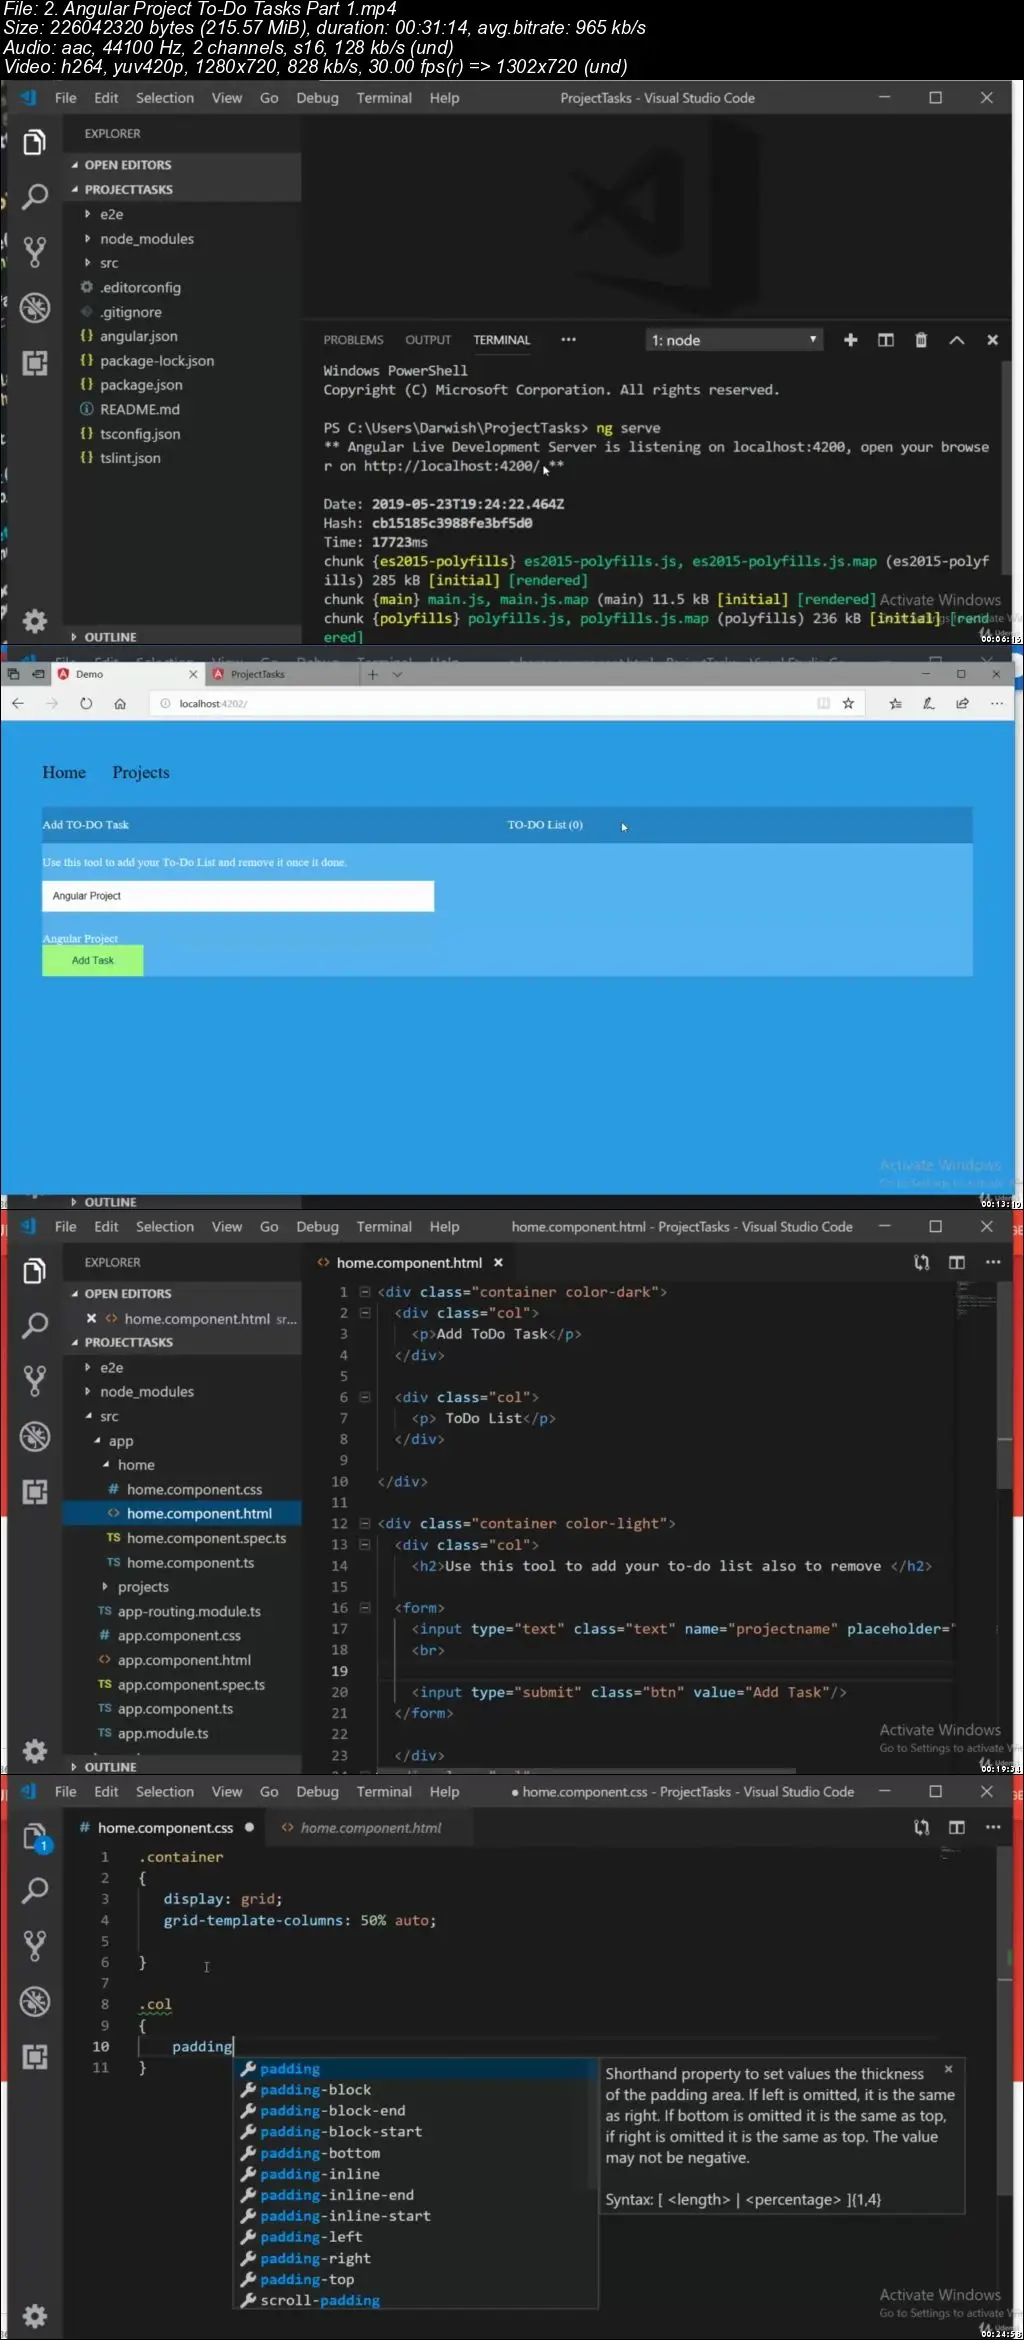Share the page from the browser toolbar
Viewport: 1024px width, 2340px height.
pyautogui.click(x=962, y=704)
